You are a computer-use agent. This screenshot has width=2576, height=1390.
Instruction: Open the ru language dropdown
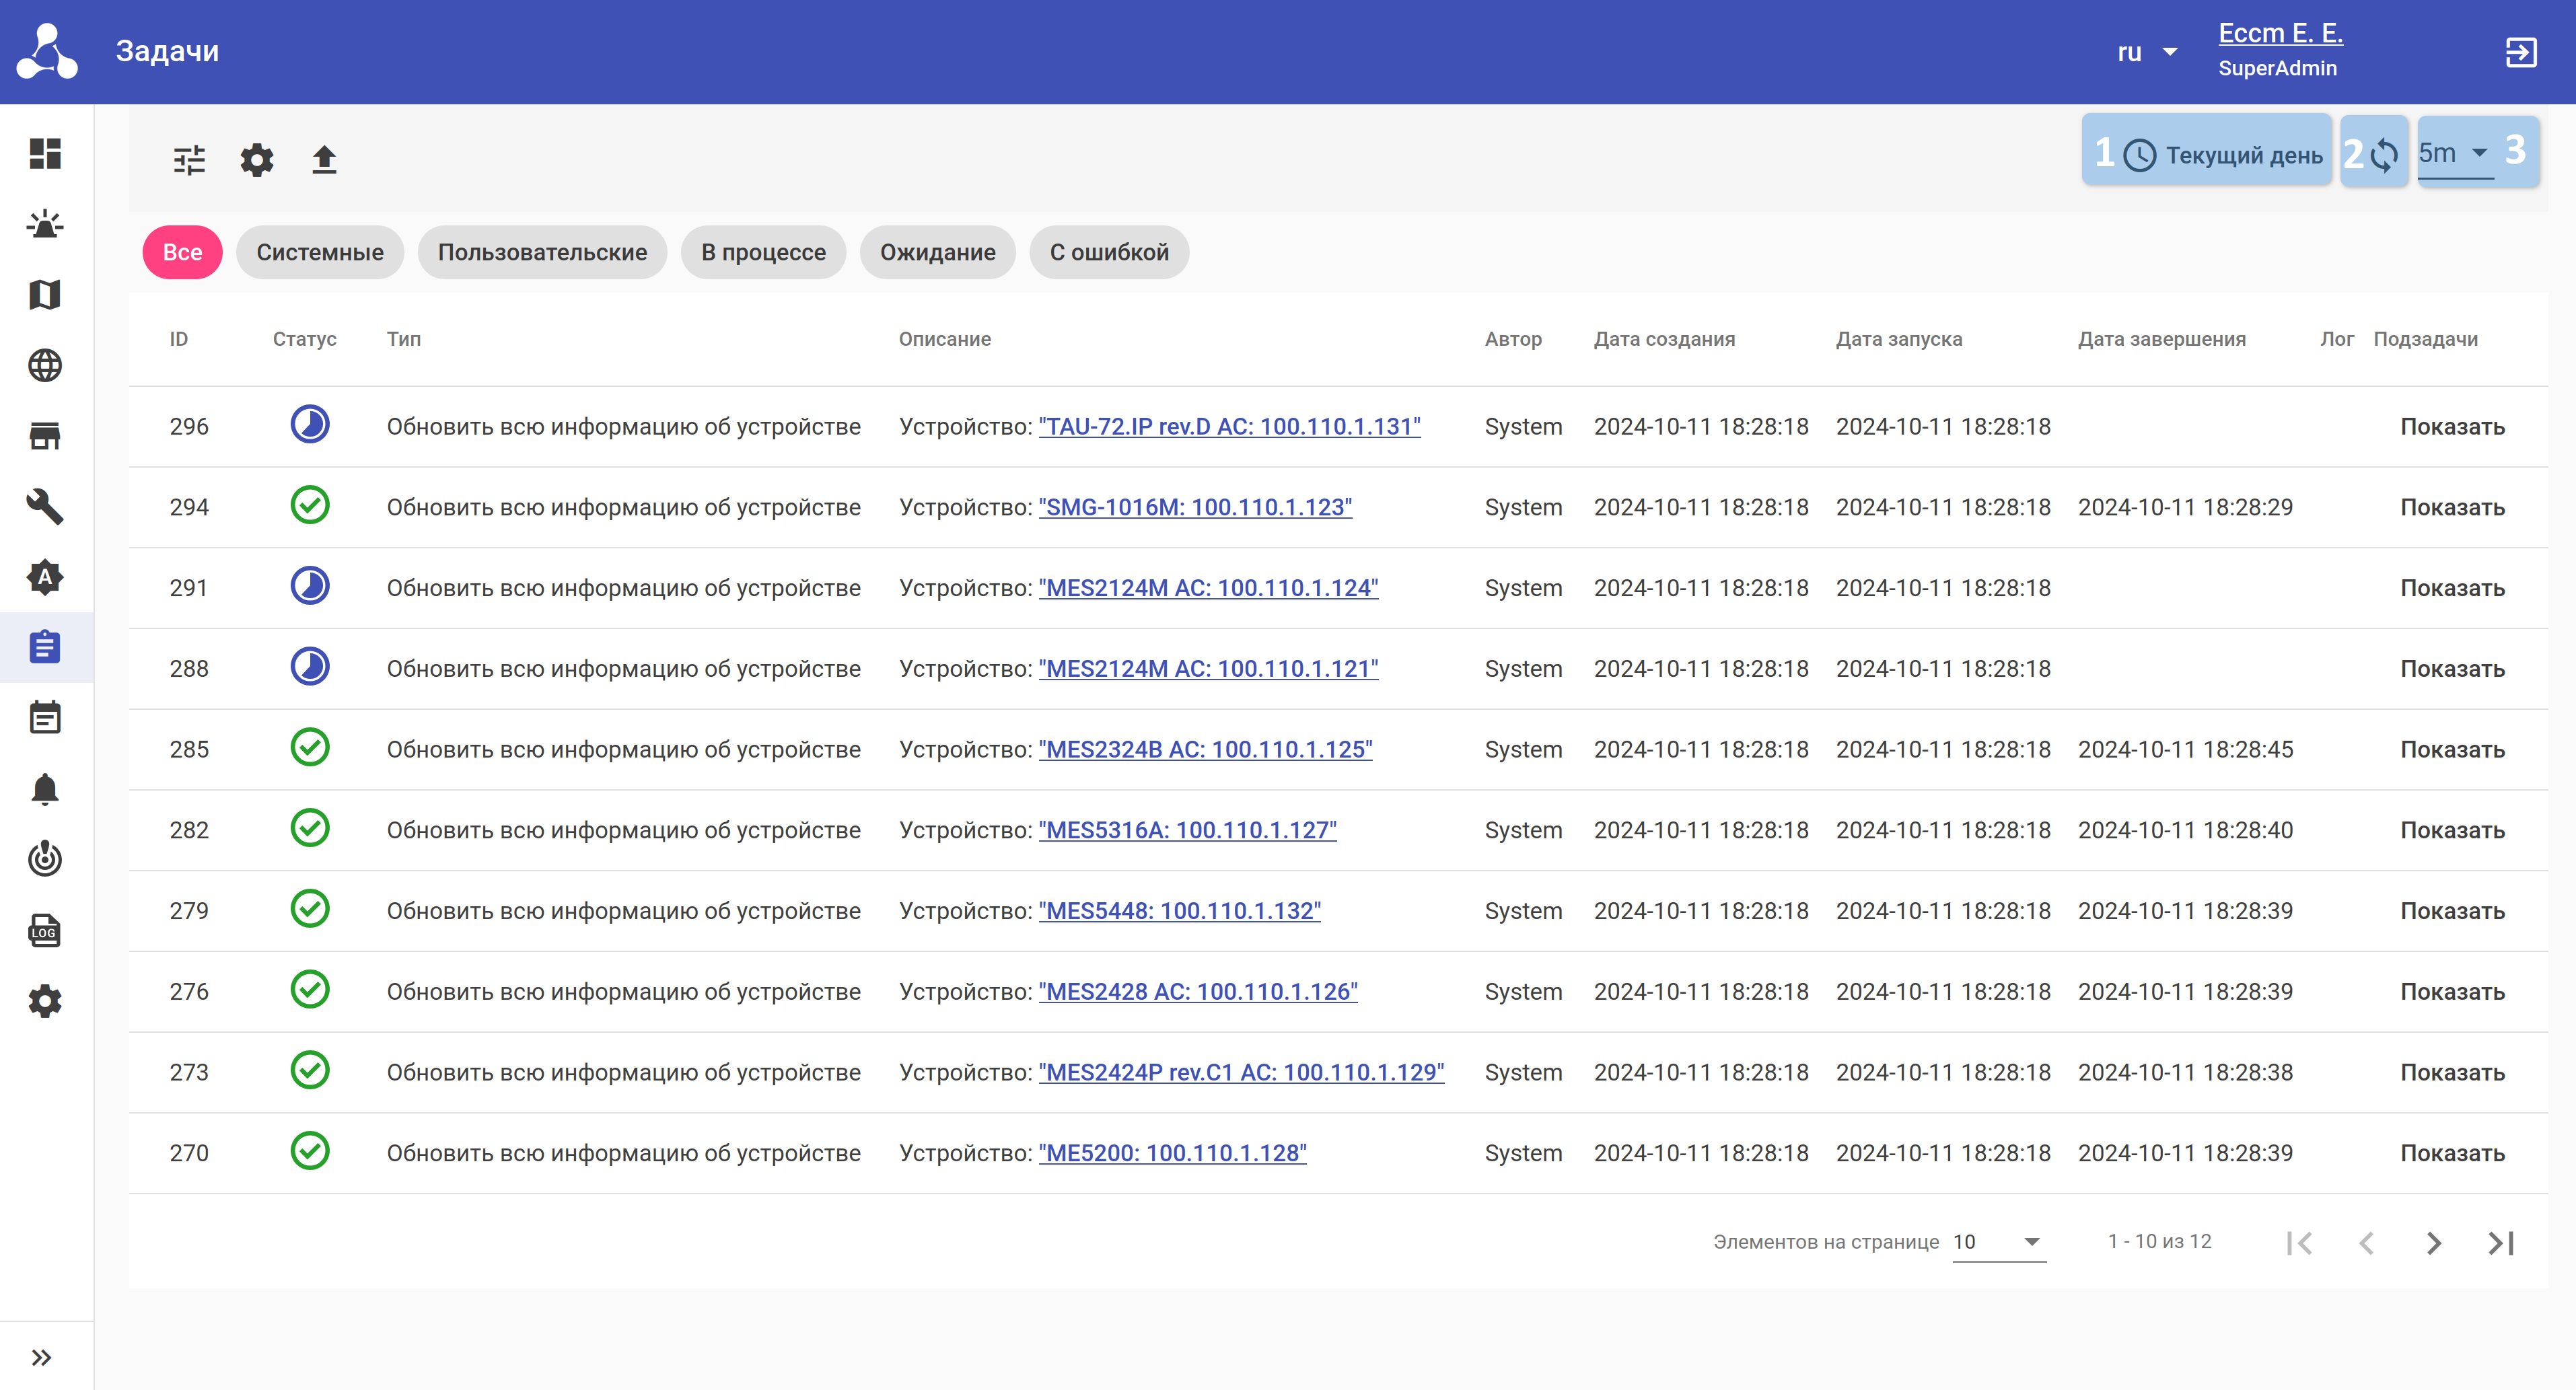click(x=2146, y=52)
